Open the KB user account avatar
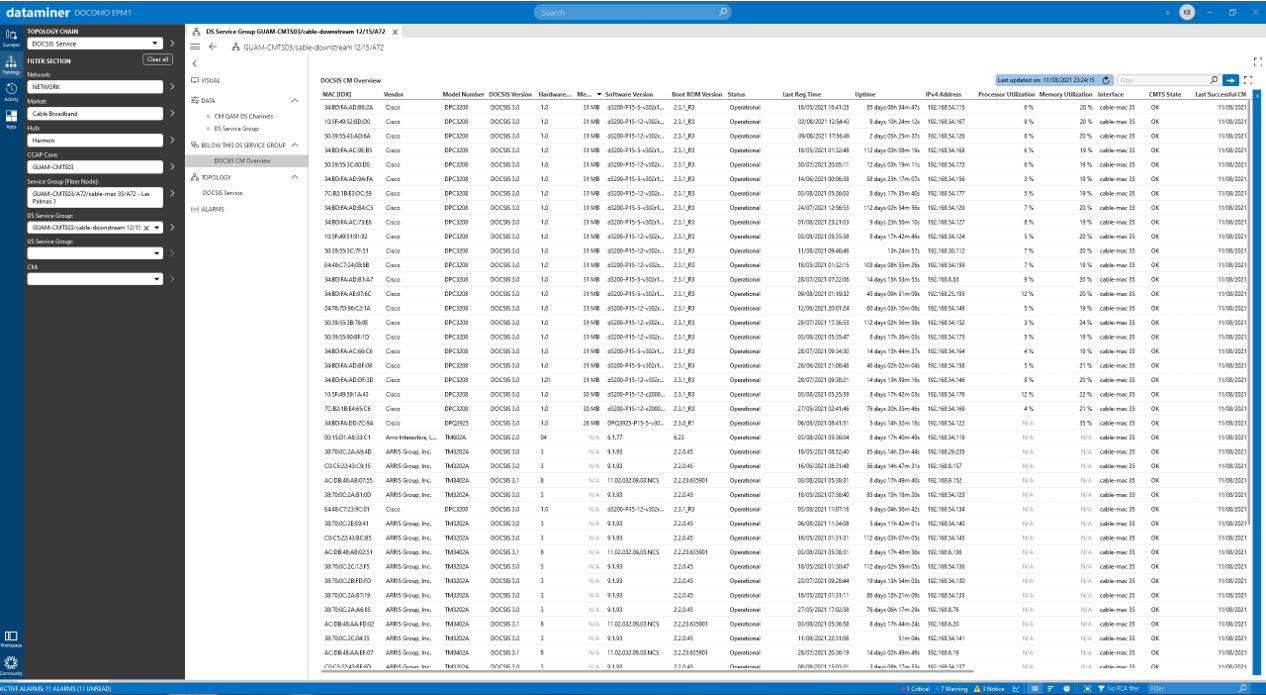 pos(1186,12)
